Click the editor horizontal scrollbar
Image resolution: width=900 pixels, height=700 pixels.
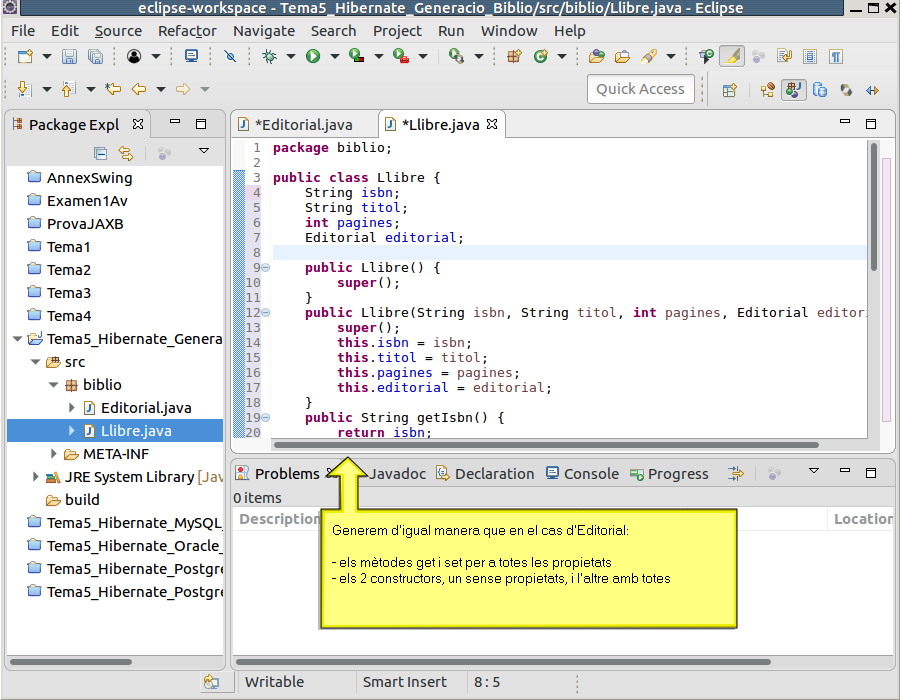[545, 445]
